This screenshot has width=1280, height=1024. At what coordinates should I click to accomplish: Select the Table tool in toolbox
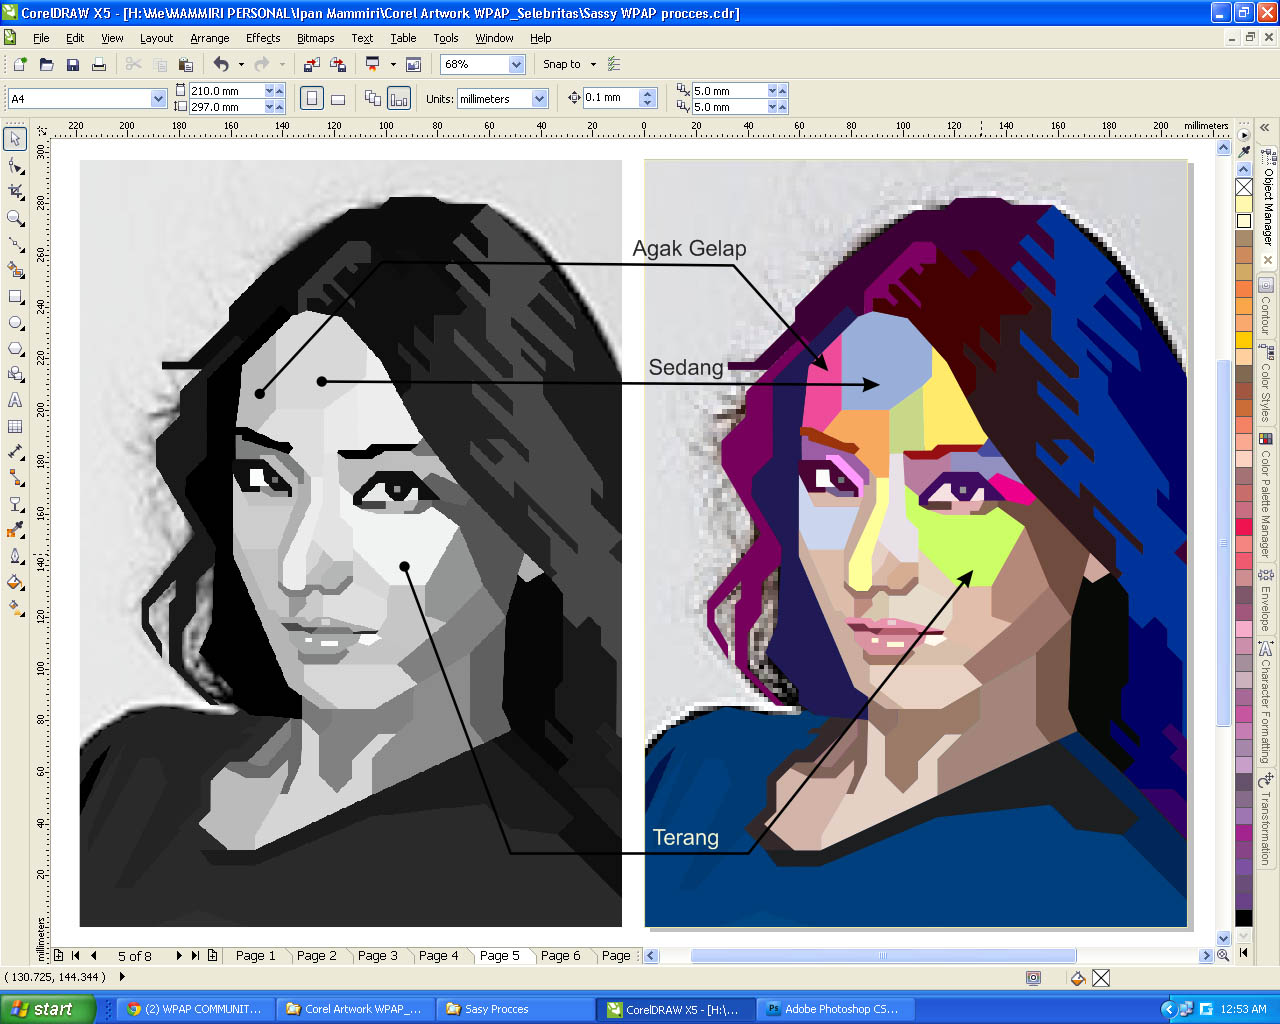15,426
